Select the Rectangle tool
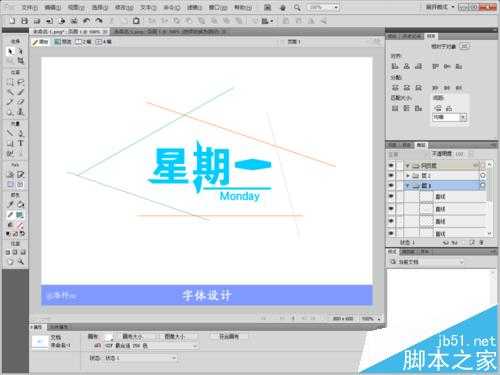Screen dimensions: 500x375 [x=10, y=143]
